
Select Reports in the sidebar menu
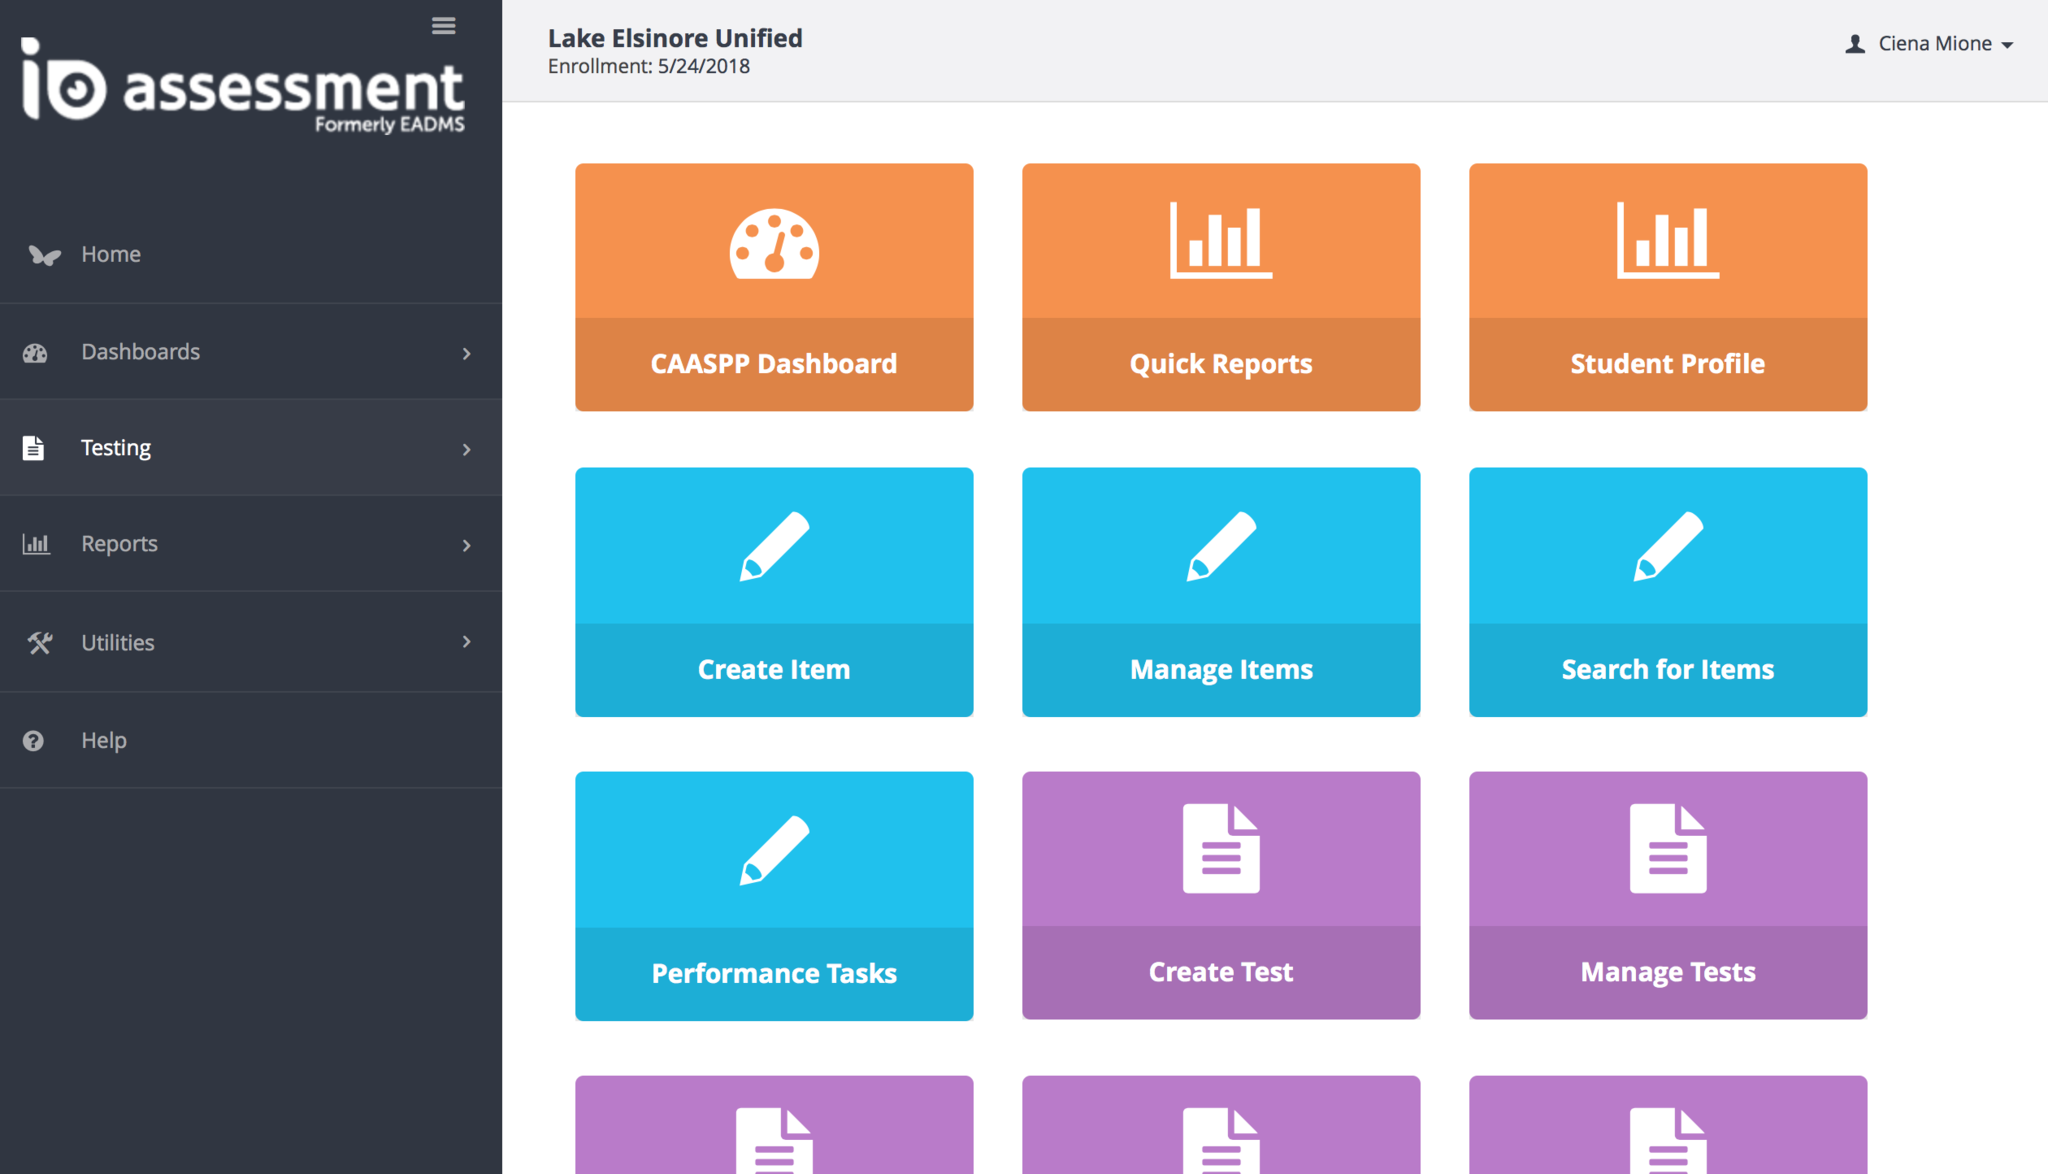click(x=119, y=544)
